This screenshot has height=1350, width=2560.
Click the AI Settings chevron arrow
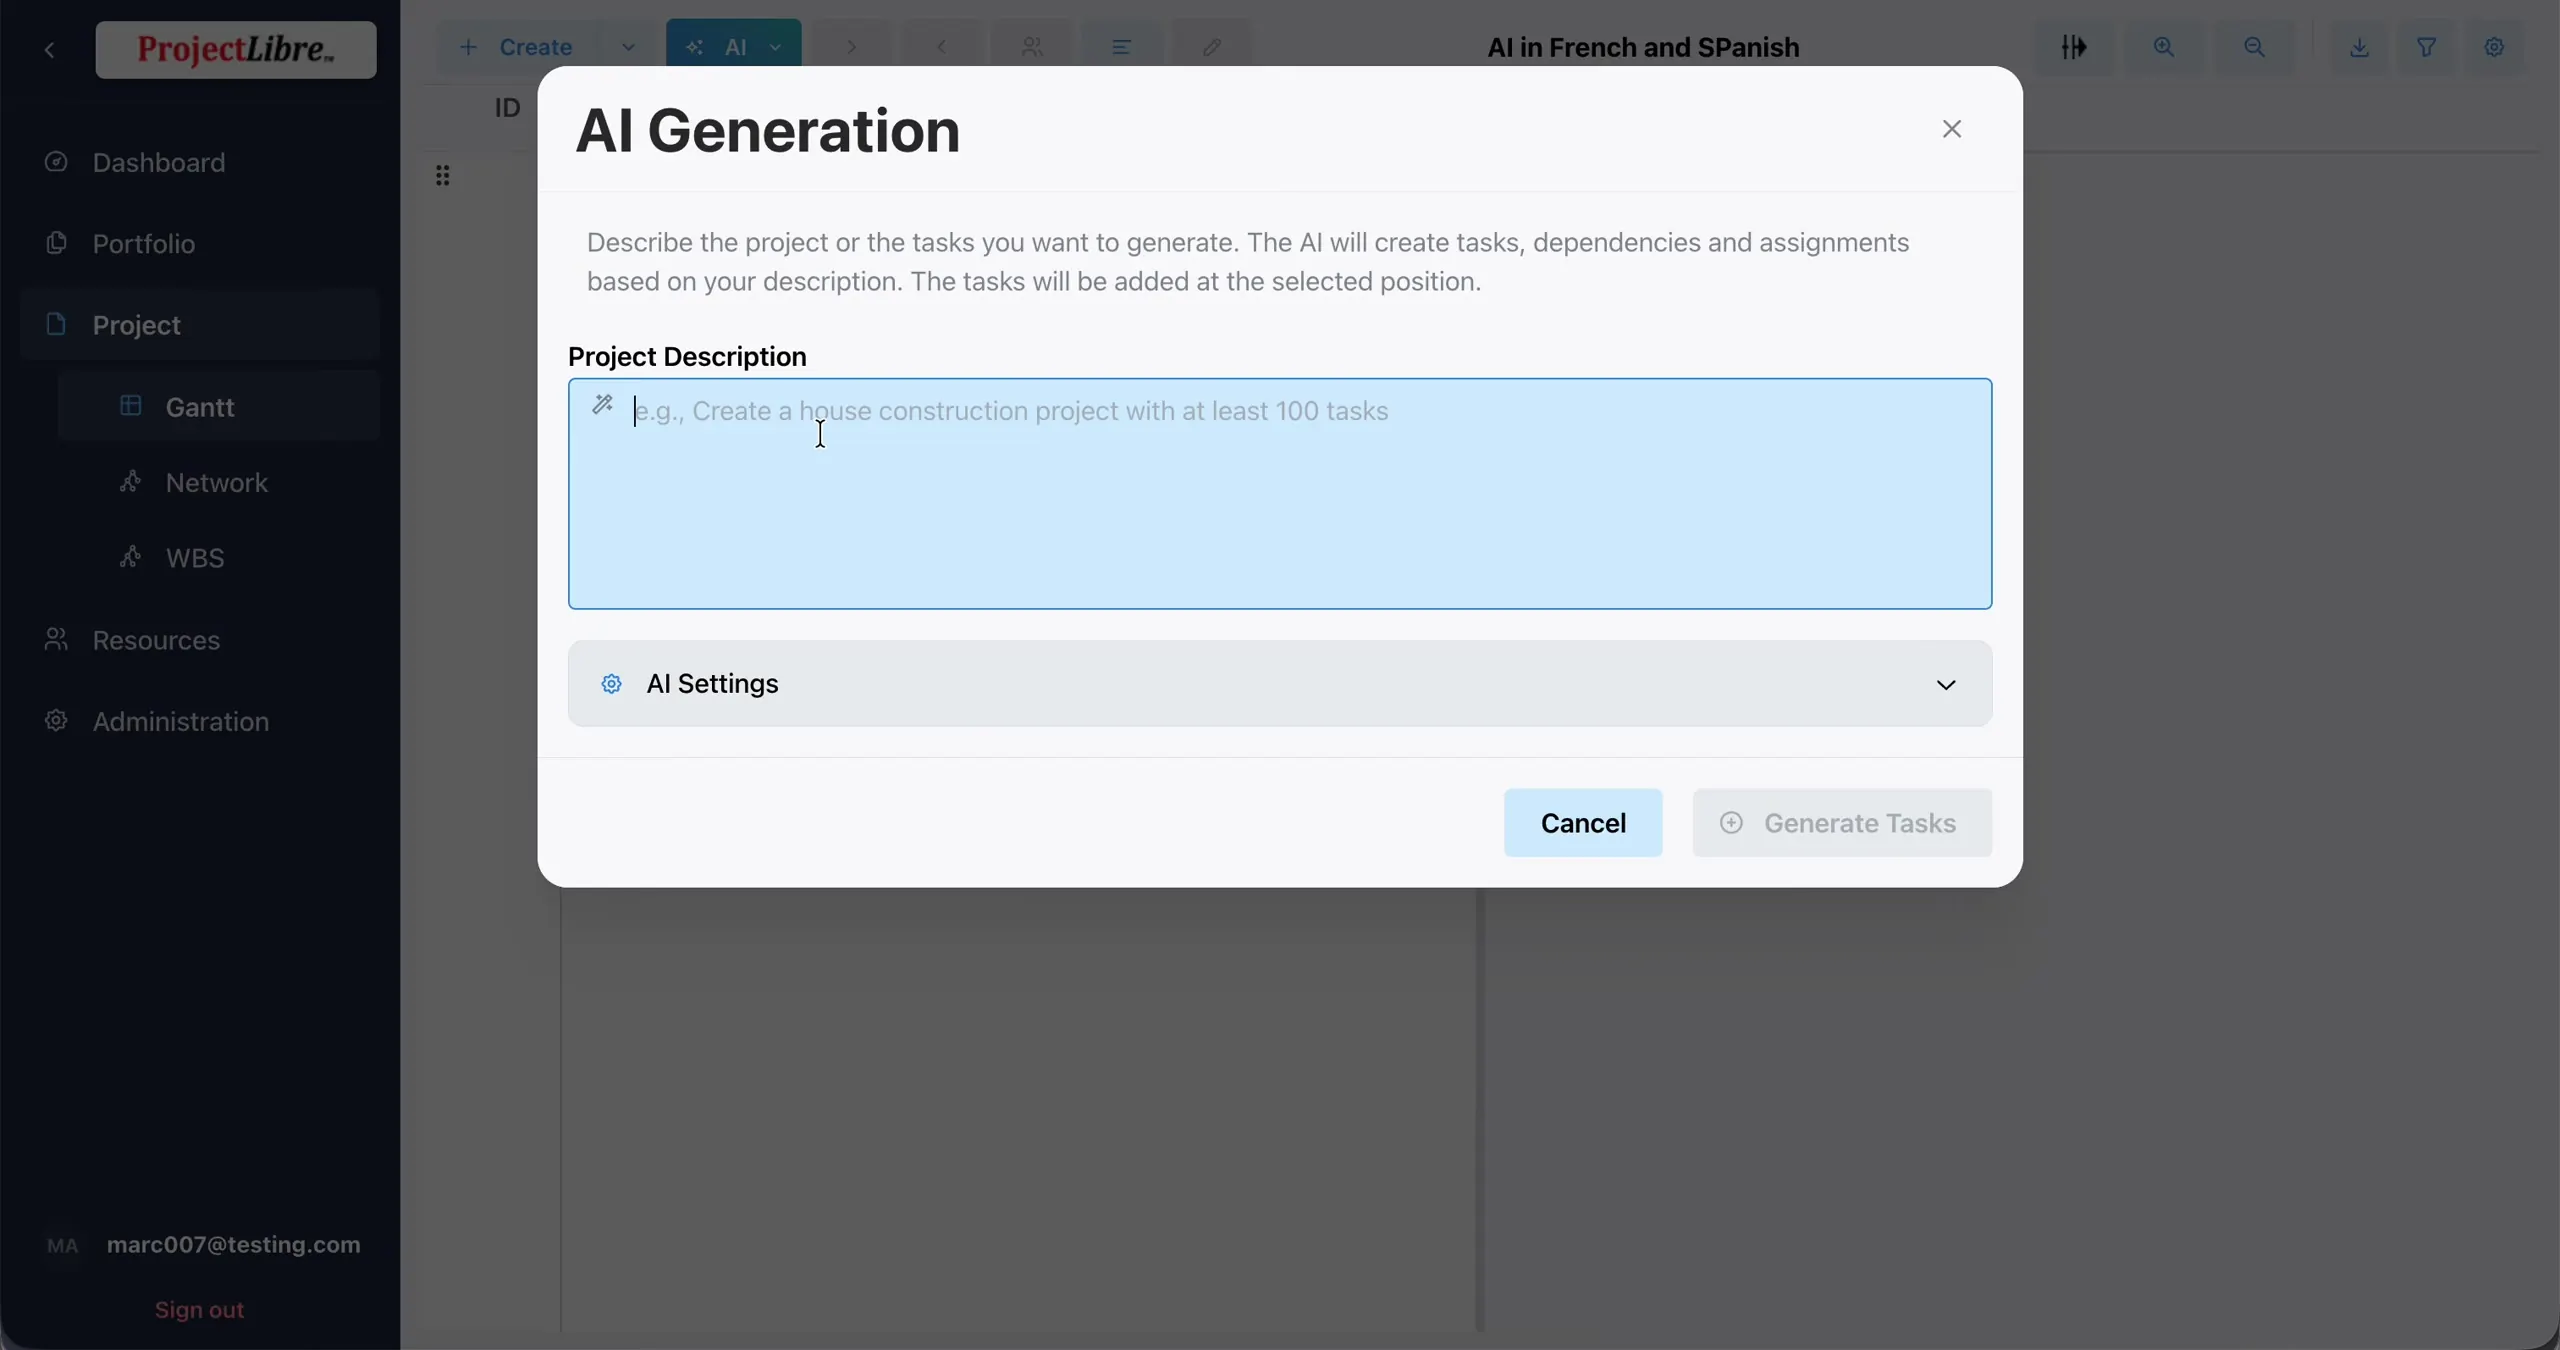(x=1945, y=685)
